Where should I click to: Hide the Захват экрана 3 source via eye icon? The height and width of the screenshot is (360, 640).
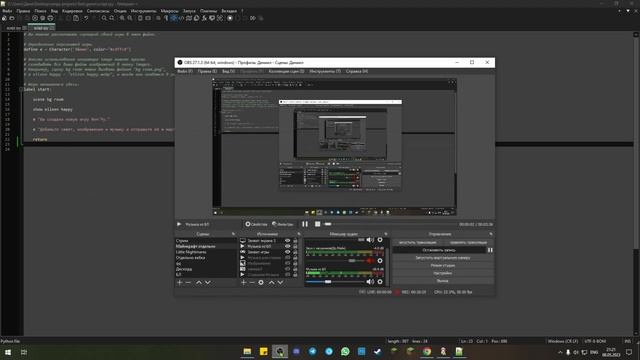tap(287, 240)
